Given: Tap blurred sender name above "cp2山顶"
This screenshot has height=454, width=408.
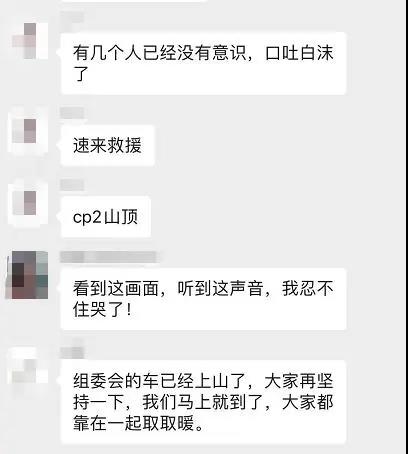Looking at the screenshot, I should pos(72,185).
